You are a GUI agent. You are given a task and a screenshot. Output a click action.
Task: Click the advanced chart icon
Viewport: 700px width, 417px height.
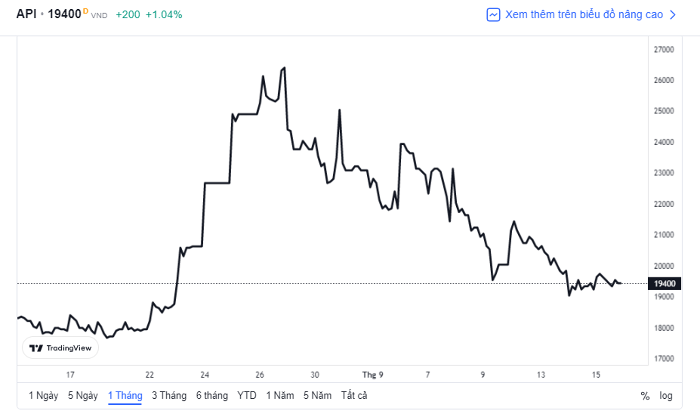coord(493,15)
